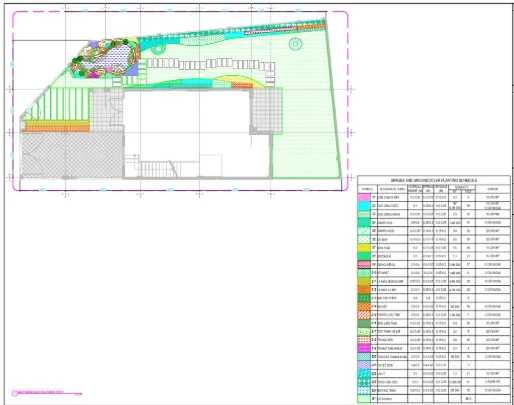Screen dimensions: 514x405
Task: Choose the orange diagonal-striped legend swatch
Action: click(x=364, y=315)
